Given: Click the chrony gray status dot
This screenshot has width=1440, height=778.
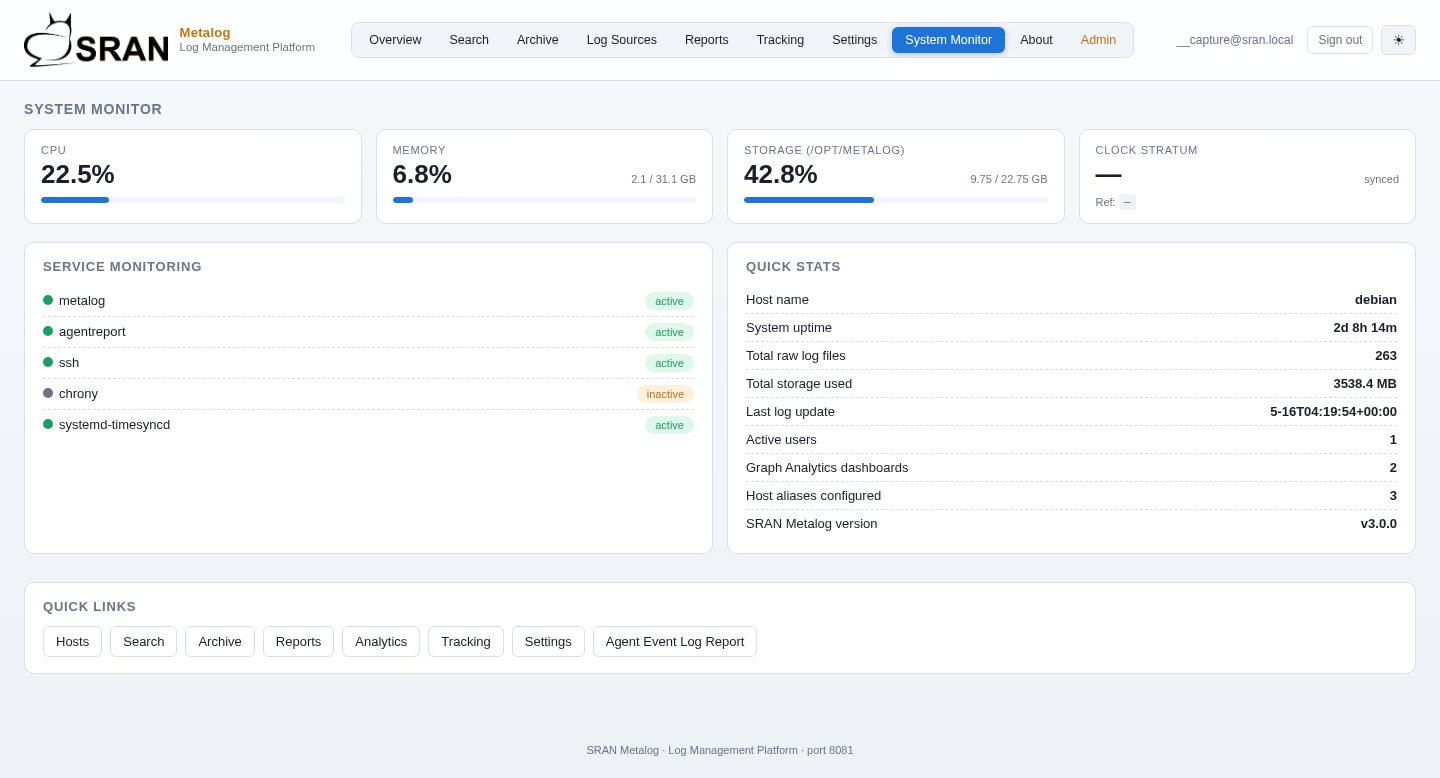Looking at the screenshot, I should point(48,393).
